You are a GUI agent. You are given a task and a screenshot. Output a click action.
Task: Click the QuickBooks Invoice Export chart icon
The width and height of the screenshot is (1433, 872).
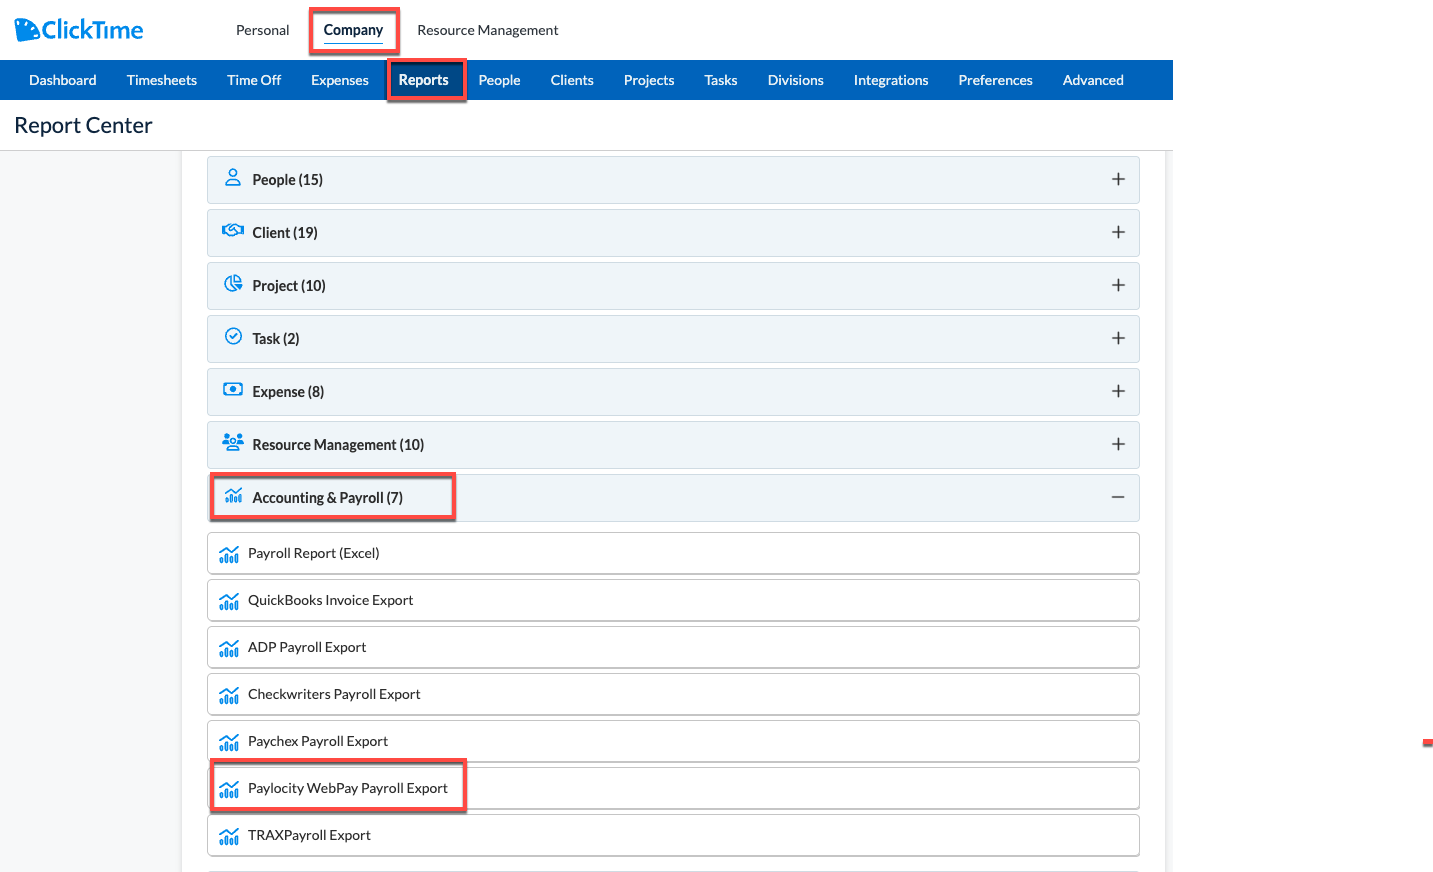229,601
